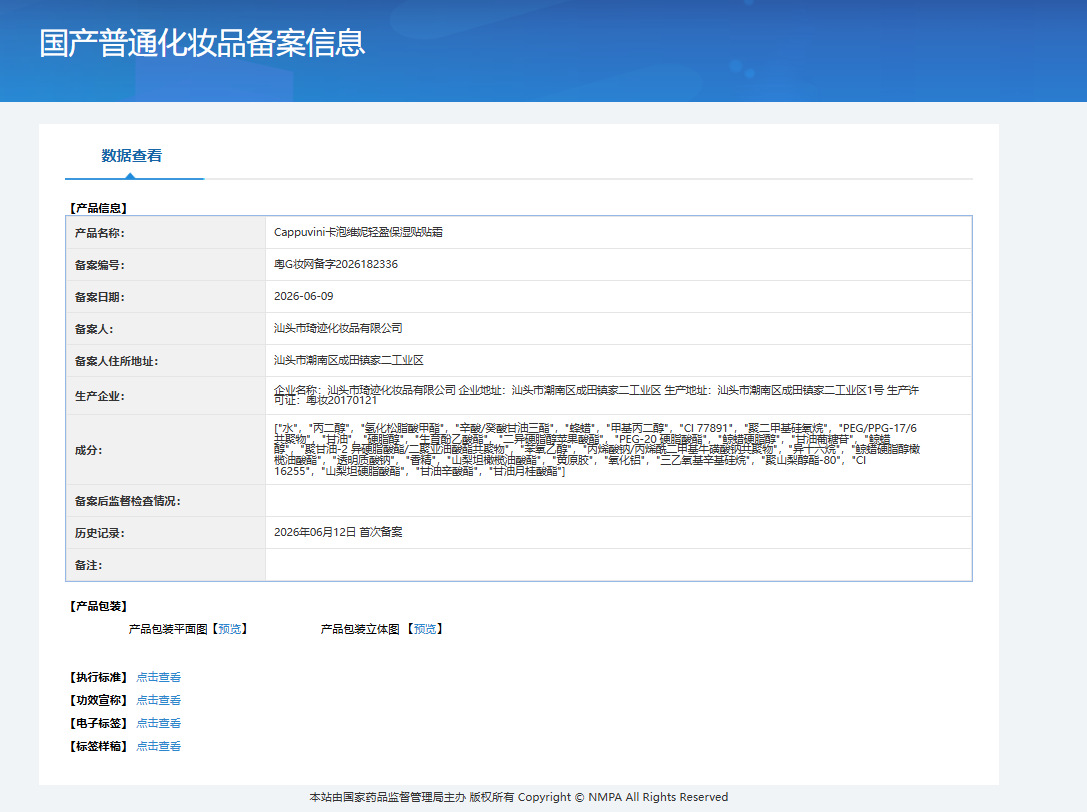Click the 【电子标签】 label
The width and height of the screenshot is (1087, 812).
(x=98, y=723)
